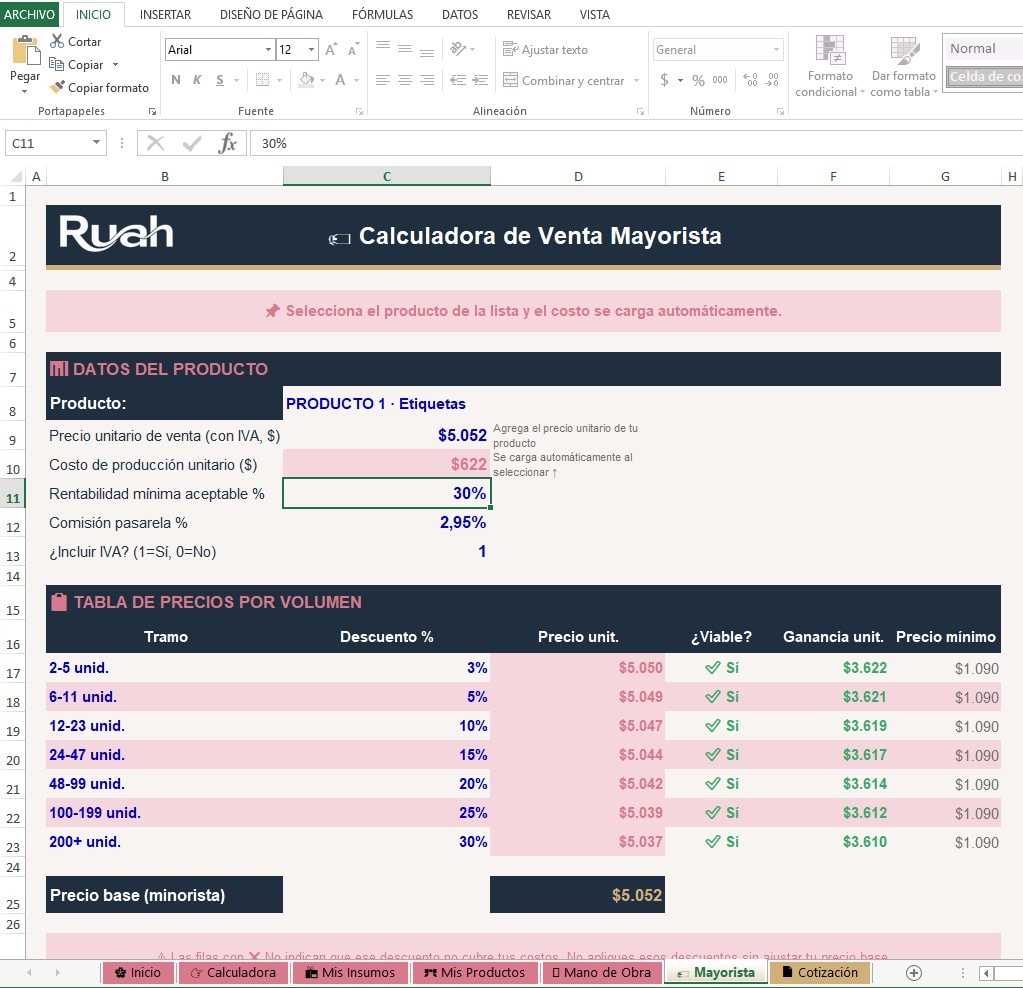Confirm formula entry with the checkmark icon
Image resolution: width=1023 pixels, height=988 pixels.
point(192,143)
